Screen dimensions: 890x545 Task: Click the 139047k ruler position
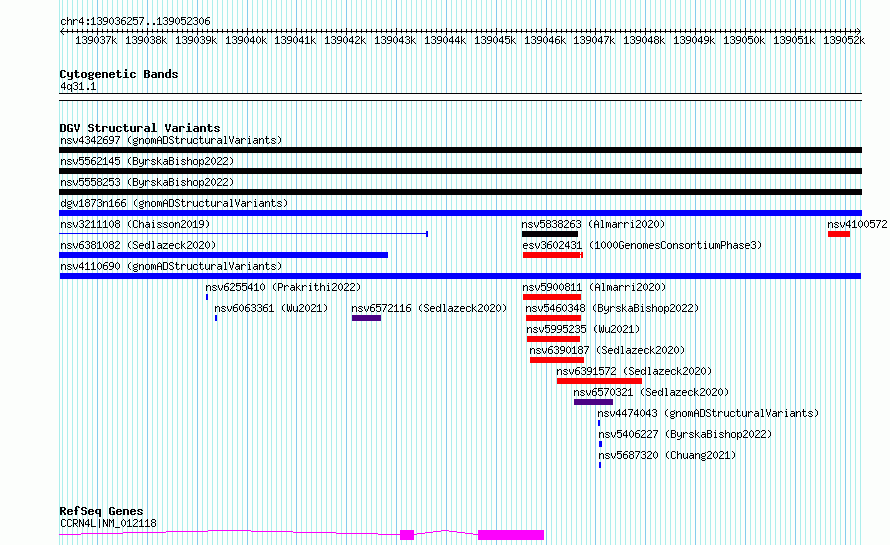click(594, 40)
